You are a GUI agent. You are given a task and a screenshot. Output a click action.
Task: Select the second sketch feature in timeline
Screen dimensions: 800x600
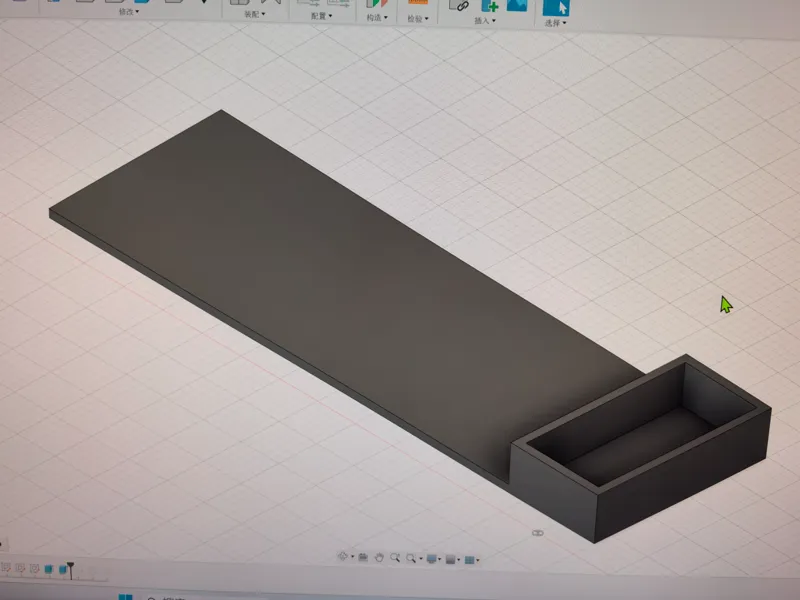[20, 568]
